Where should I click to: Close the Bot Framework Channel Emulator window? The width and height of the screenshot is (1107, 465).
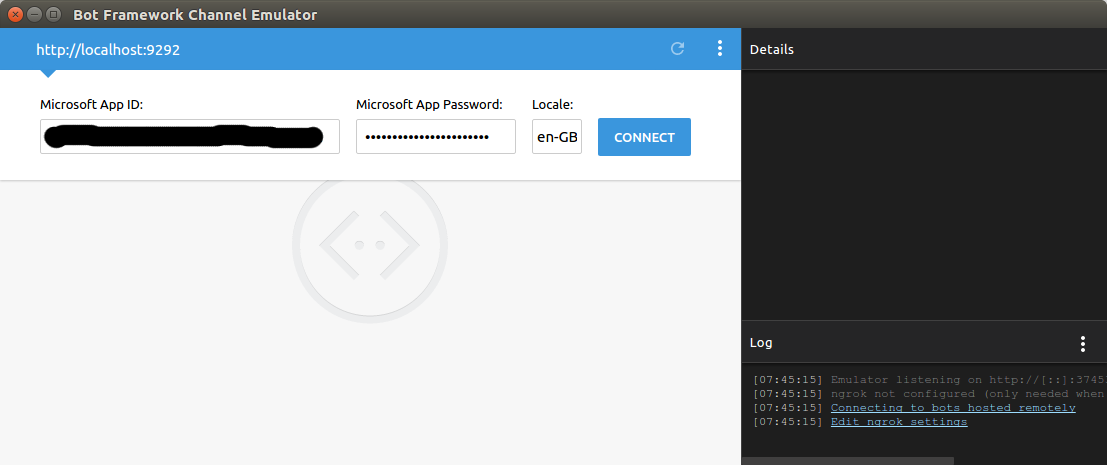coord(15,14)
